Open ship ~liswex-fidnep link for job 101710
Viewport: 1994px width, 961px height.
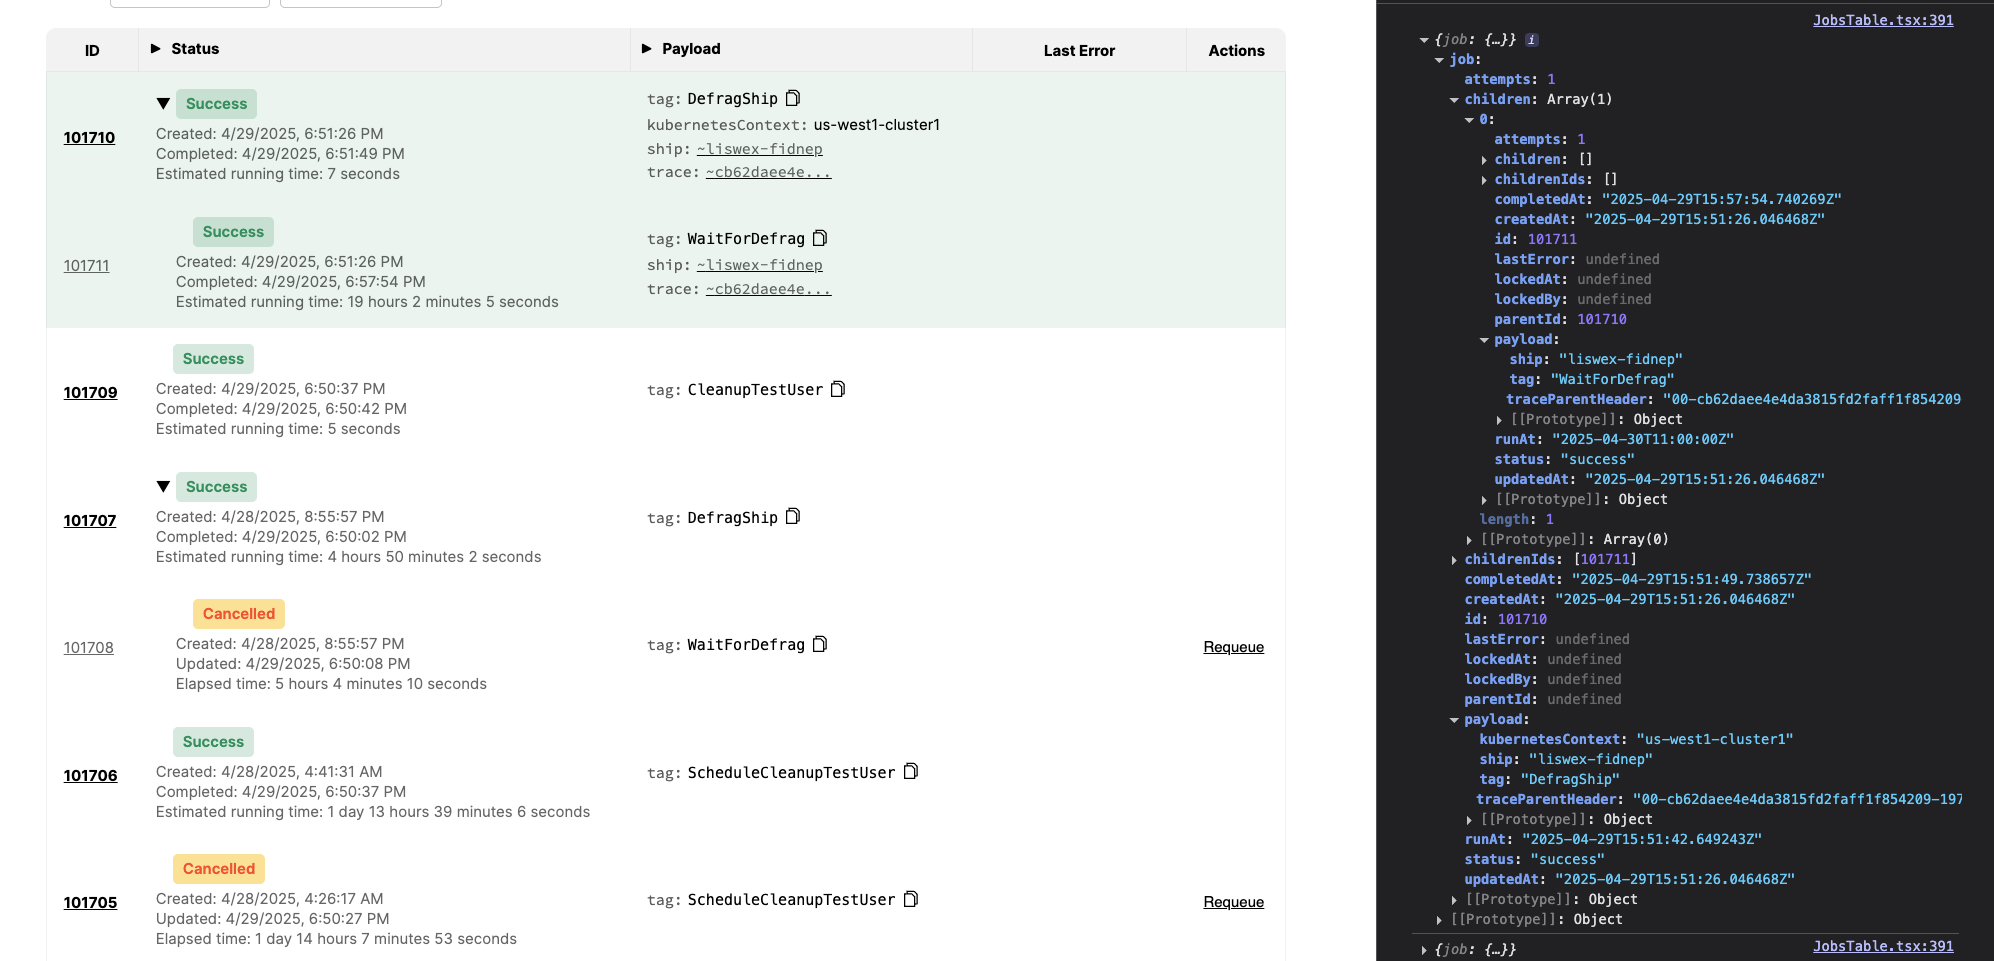tap(759, 149)
